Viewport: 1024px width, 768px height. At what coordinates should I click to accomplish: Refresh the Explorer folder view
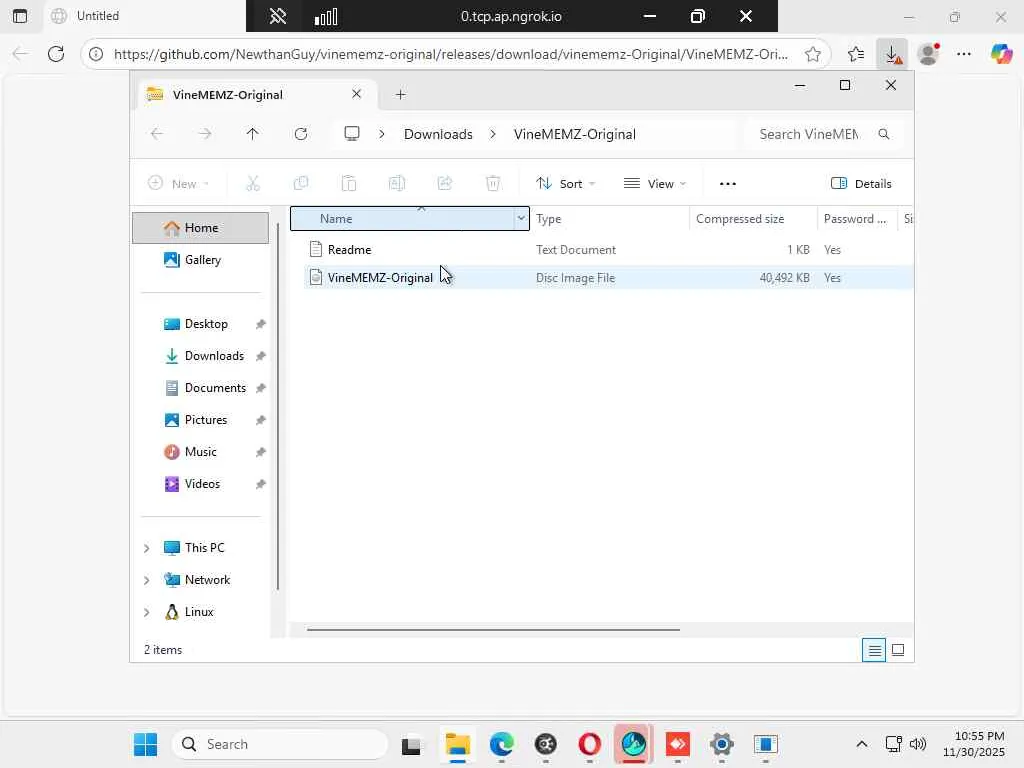click(301, 134)
